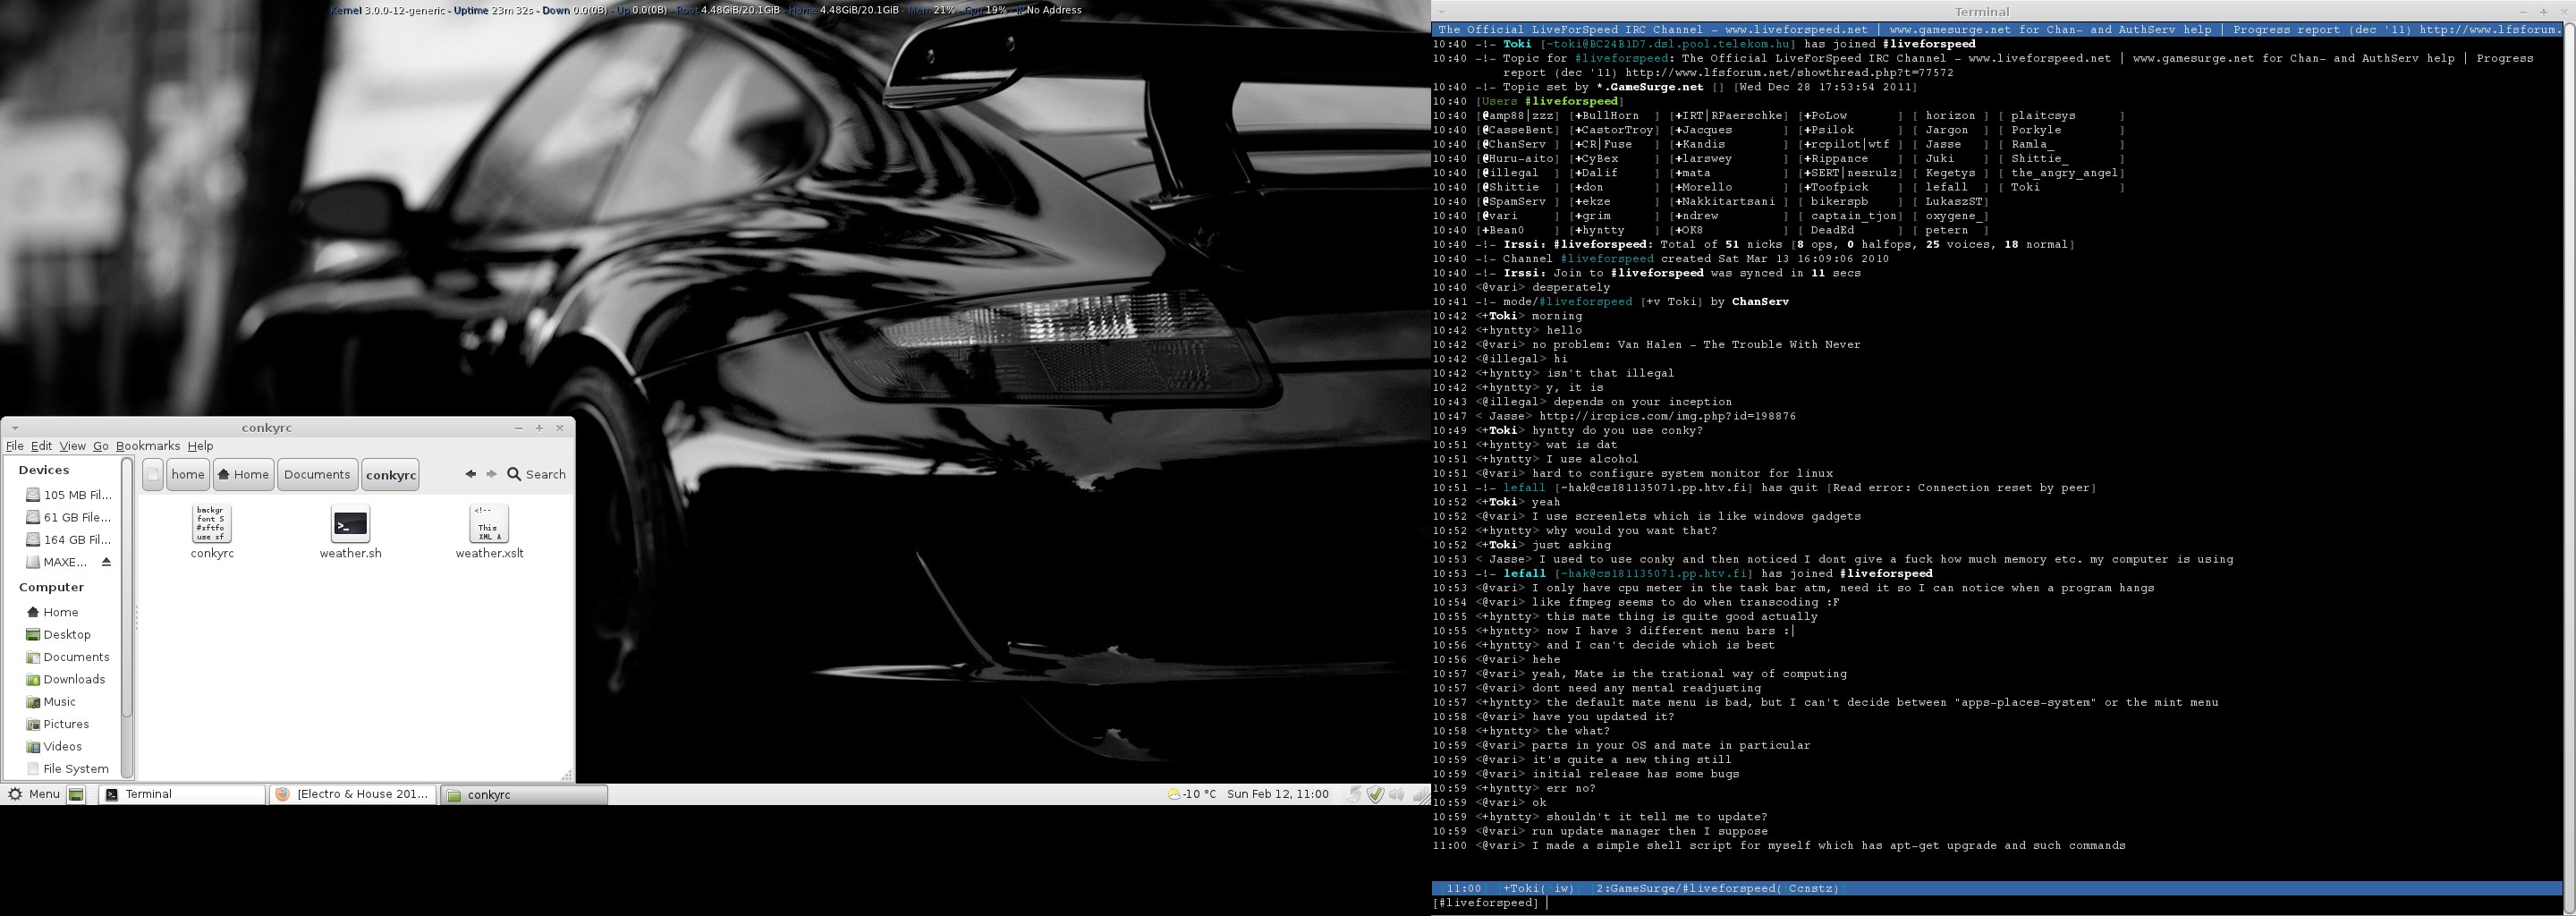Screen dimensions: 2576x916
Task: Select the conkyrc text file icon
Action: tap(211, 524)
